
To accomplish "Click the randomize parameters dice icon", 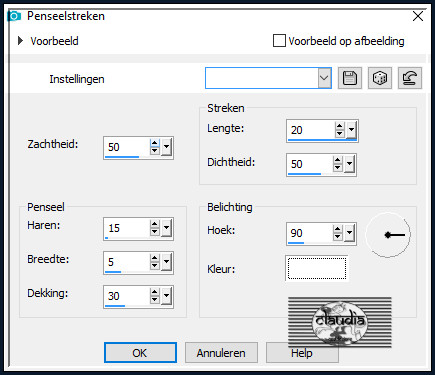I will click(380, 78).
